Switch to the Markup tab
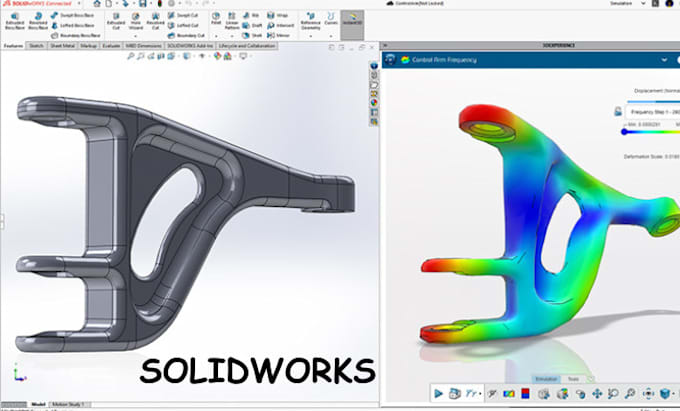Screen dimensions: 680x411 click(x=88, y=46)
